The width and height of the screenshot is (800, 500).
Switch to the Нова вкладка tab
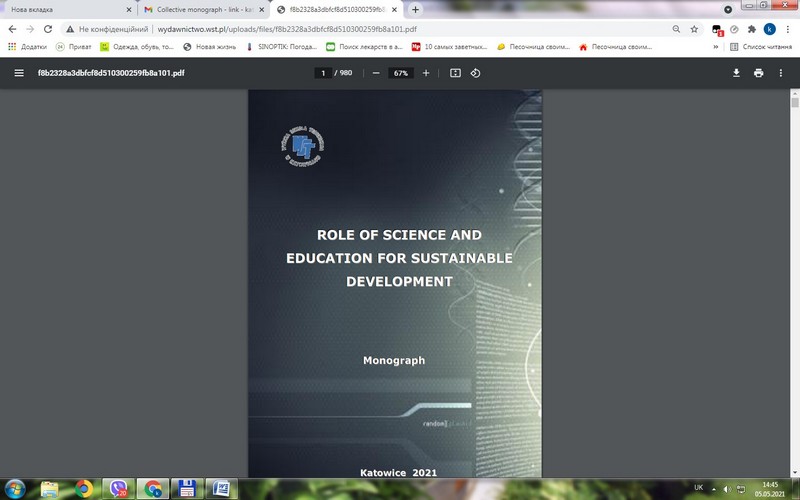pyautogui.click(x=60, y=9)
